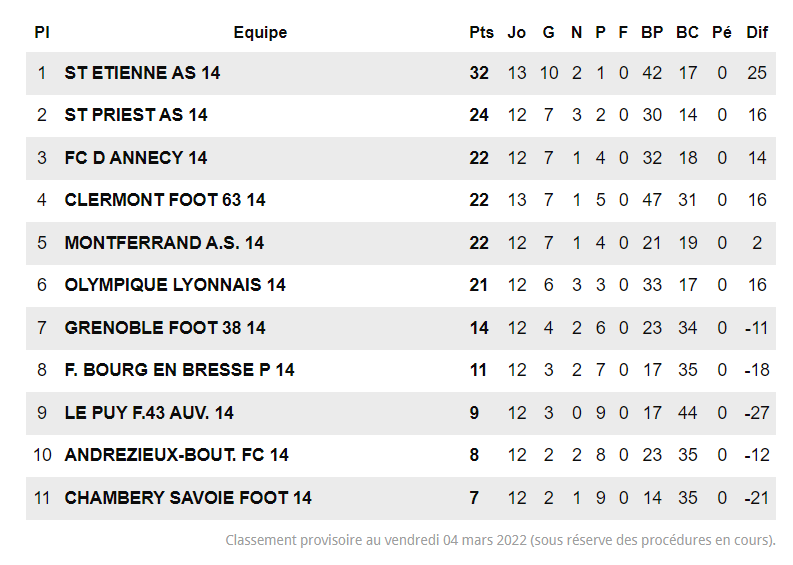This screenshot has height=565, width=793.
Task: Click the BC column header
Action: coord(687,32)
